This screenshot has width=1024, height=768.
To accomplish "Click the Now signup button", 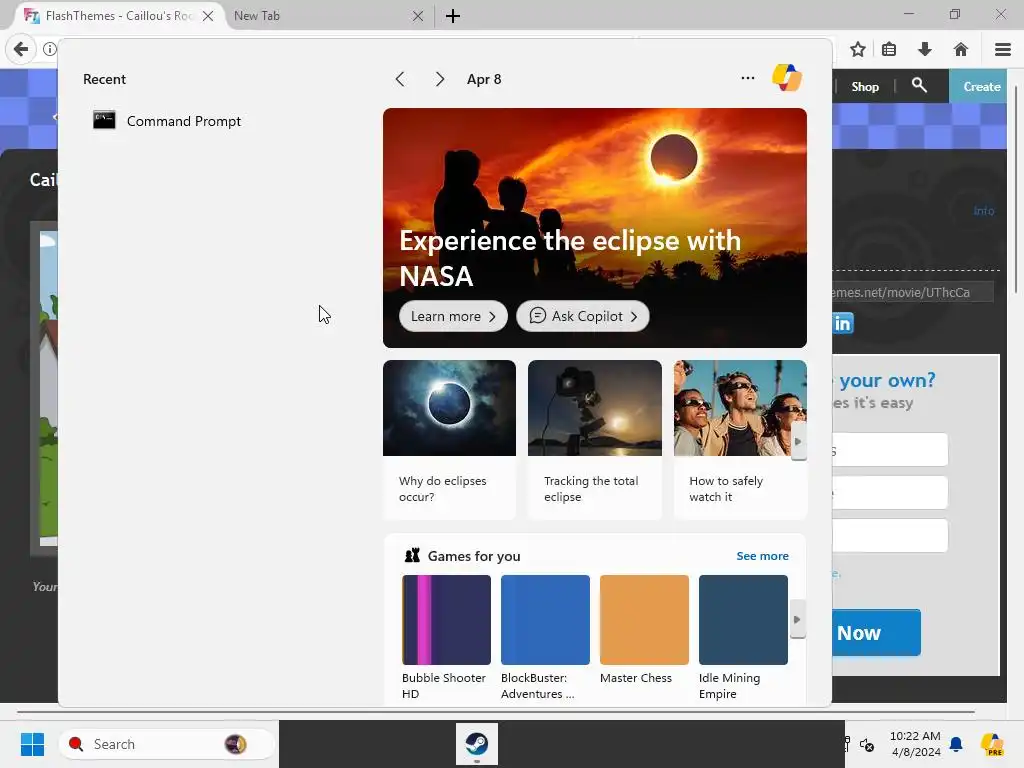I will tap(876, 632).
